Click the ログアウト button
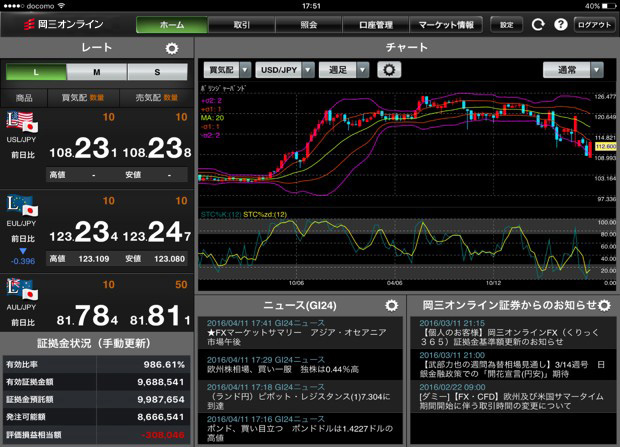Viewport: 620px width, 447px height. 594,25
